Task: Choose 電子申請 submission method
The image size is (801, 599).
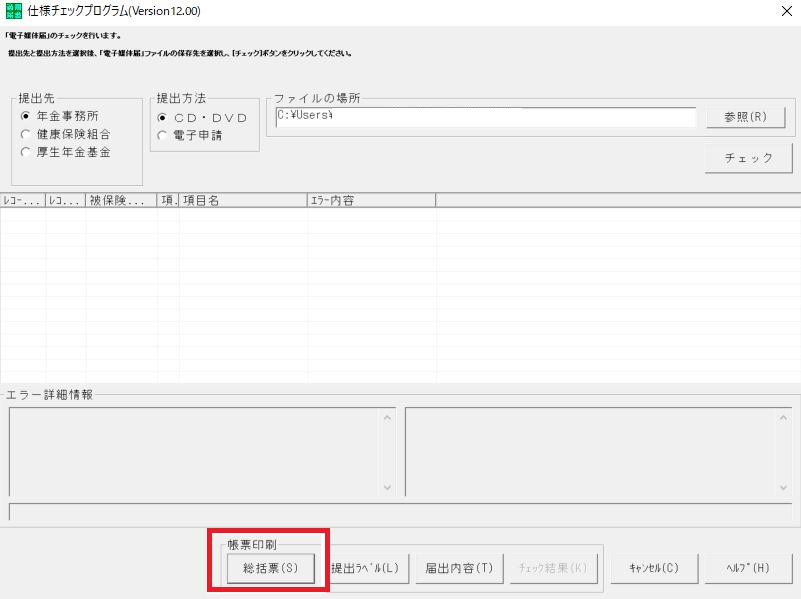Action: click(163, 135)
